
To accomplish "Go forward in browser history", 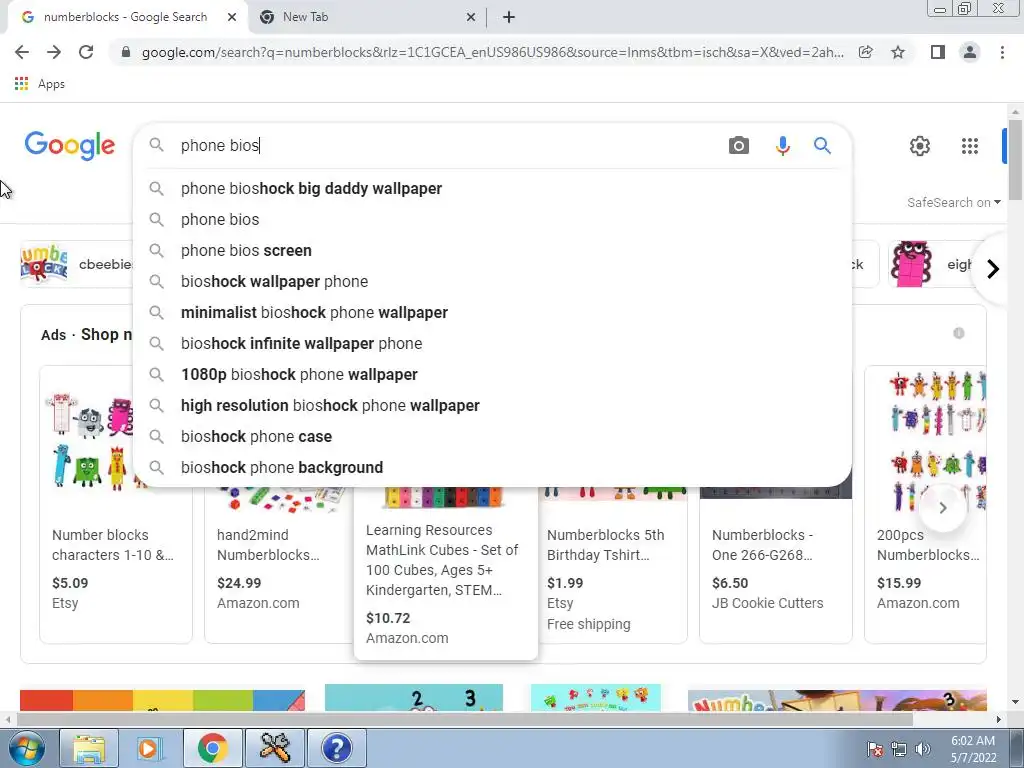I will [x=54, y=52].
